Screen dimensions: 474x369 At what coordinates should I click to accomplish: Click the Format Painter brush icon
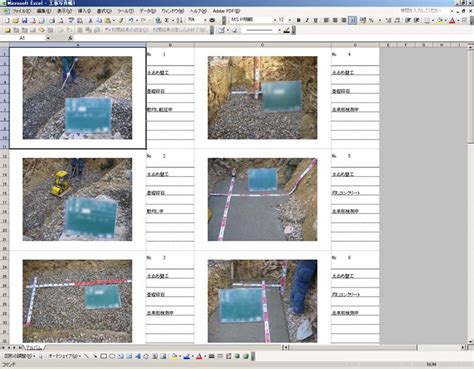tap(121, 20)
